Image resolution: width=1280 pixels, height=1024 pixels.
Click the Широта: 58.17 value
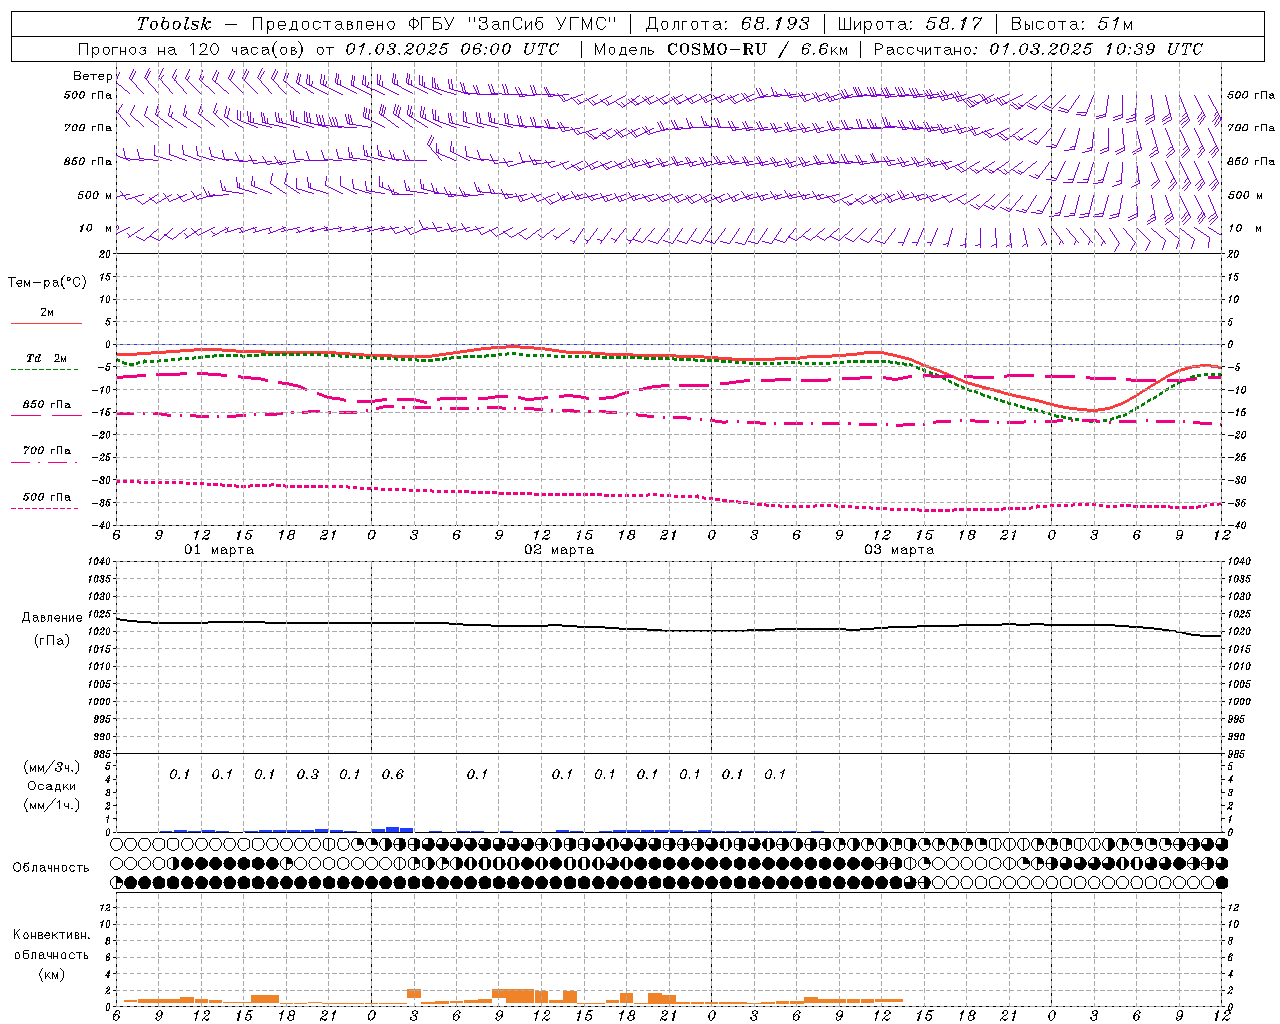(x=910, y=24)
